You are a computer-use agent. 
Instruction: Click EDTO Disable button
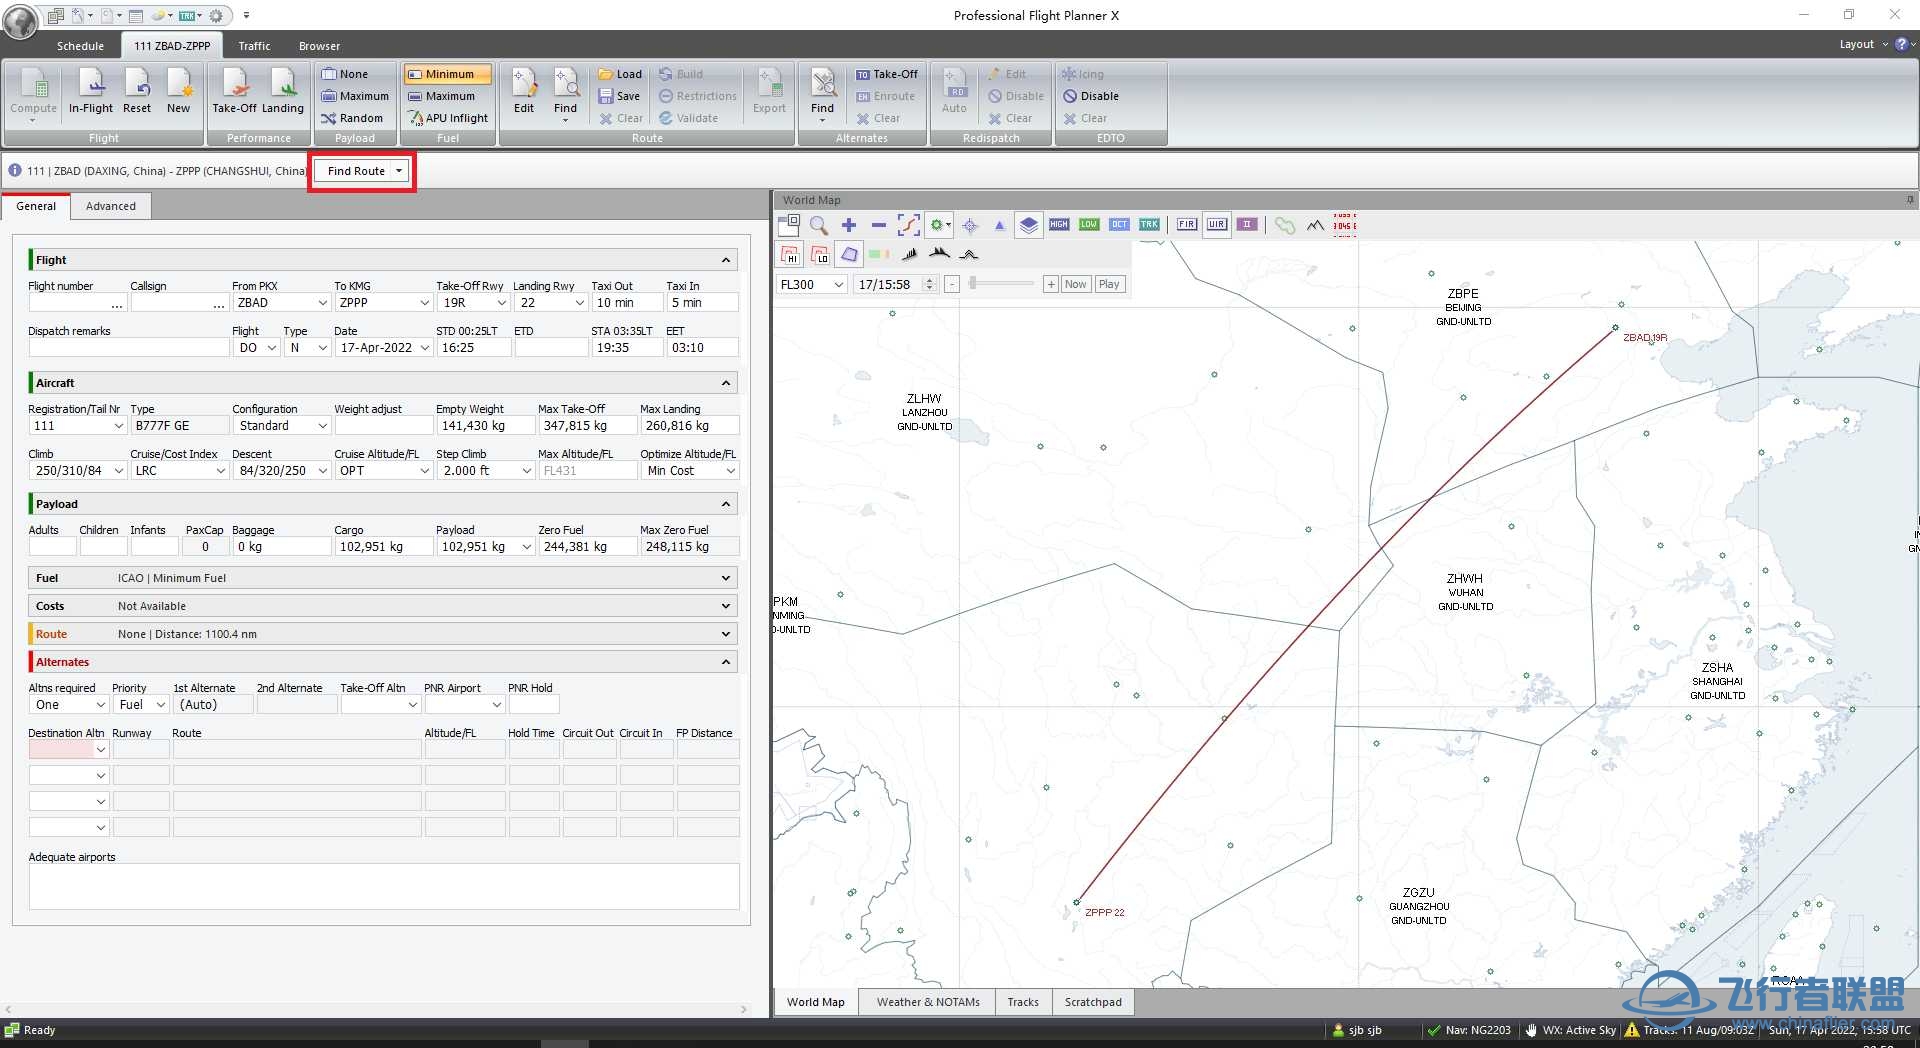1091,96
